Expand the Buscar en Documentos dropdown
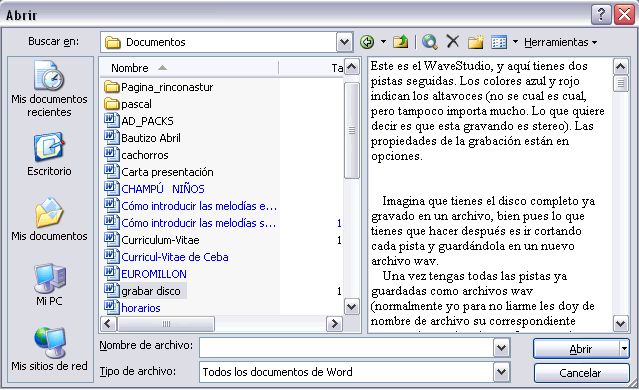639x390 pixels. pyautogui.click(x=344, y=42)
